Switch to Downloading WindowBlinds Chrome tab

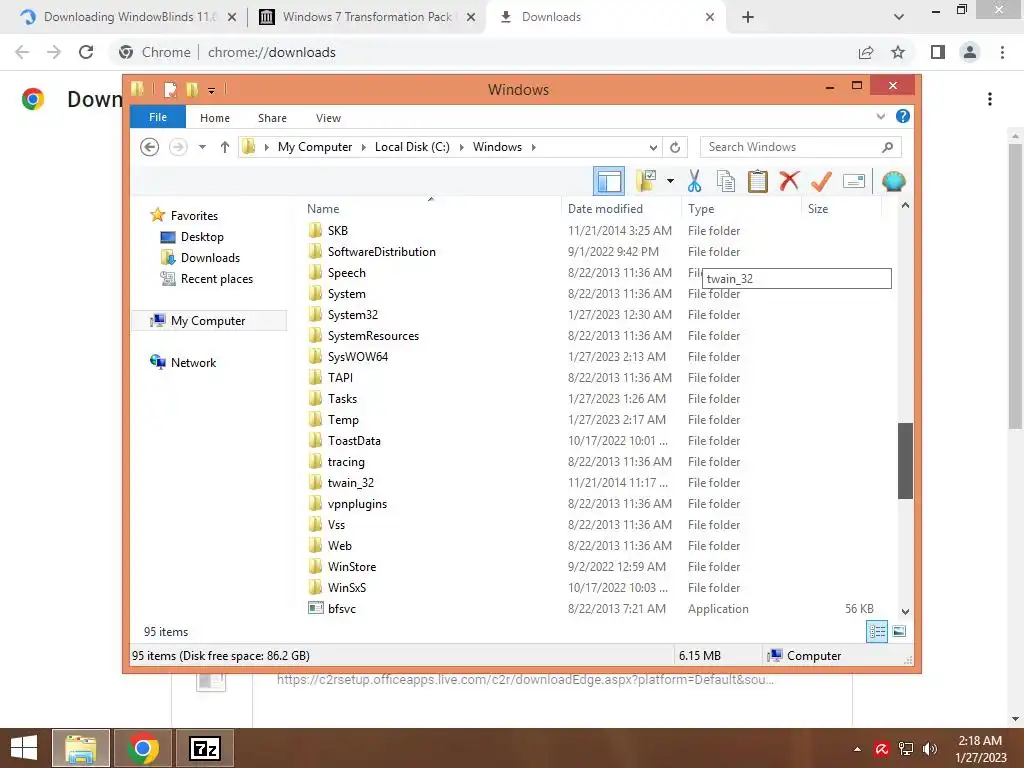pyautogui.click(x=128, y=17)
